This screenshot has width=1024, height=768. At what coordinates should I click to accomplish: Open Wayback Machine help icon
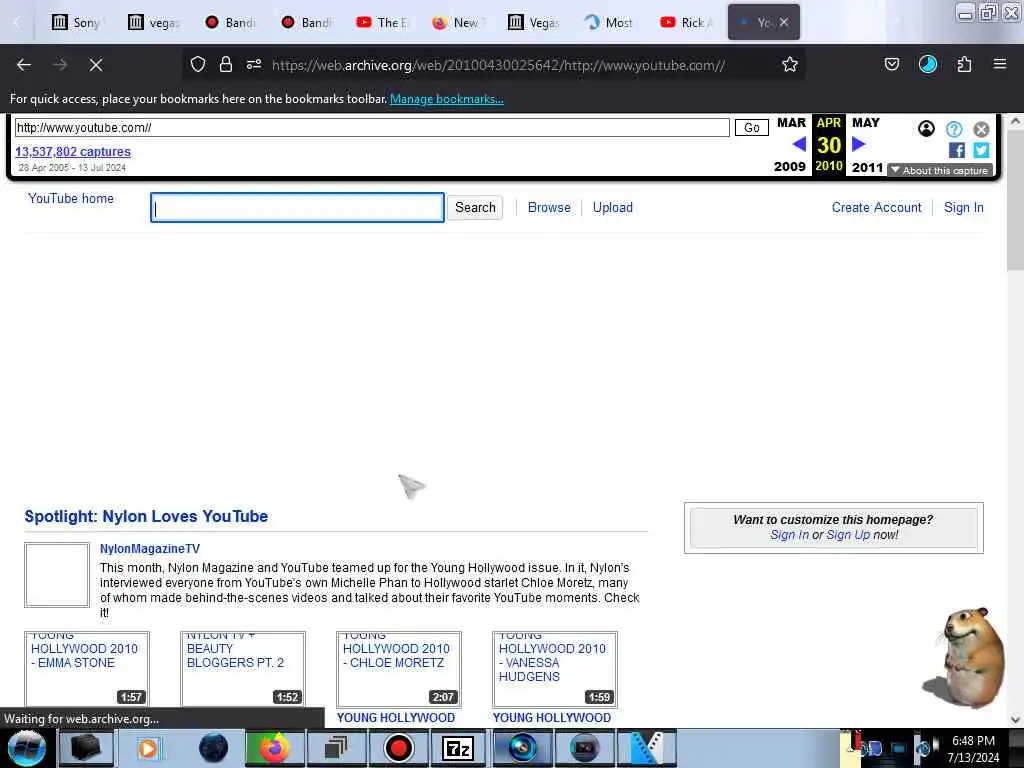pos(954,129)
